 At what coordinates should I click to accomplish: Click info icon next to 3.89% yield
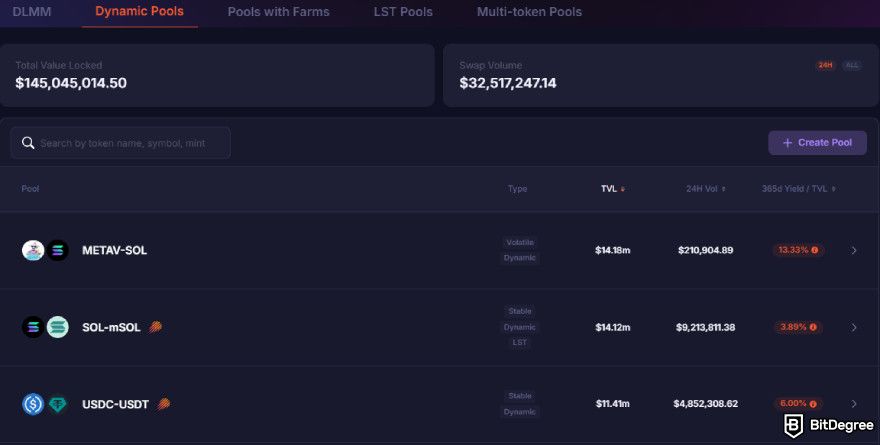813,327
